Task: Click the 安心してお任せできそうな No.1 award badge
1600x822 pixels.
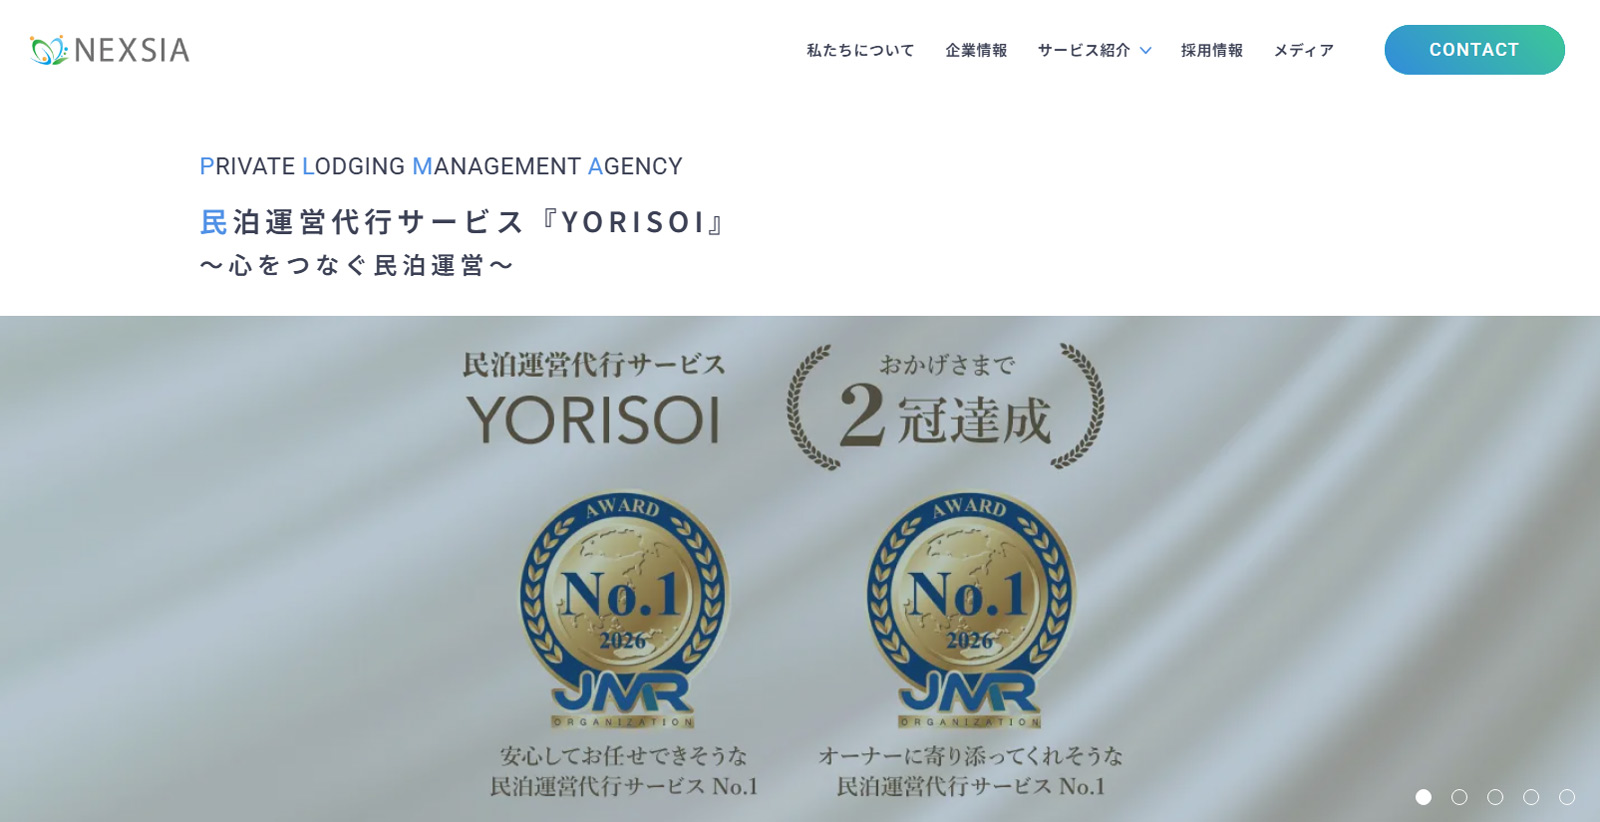Action: click(x=624, y=609)
